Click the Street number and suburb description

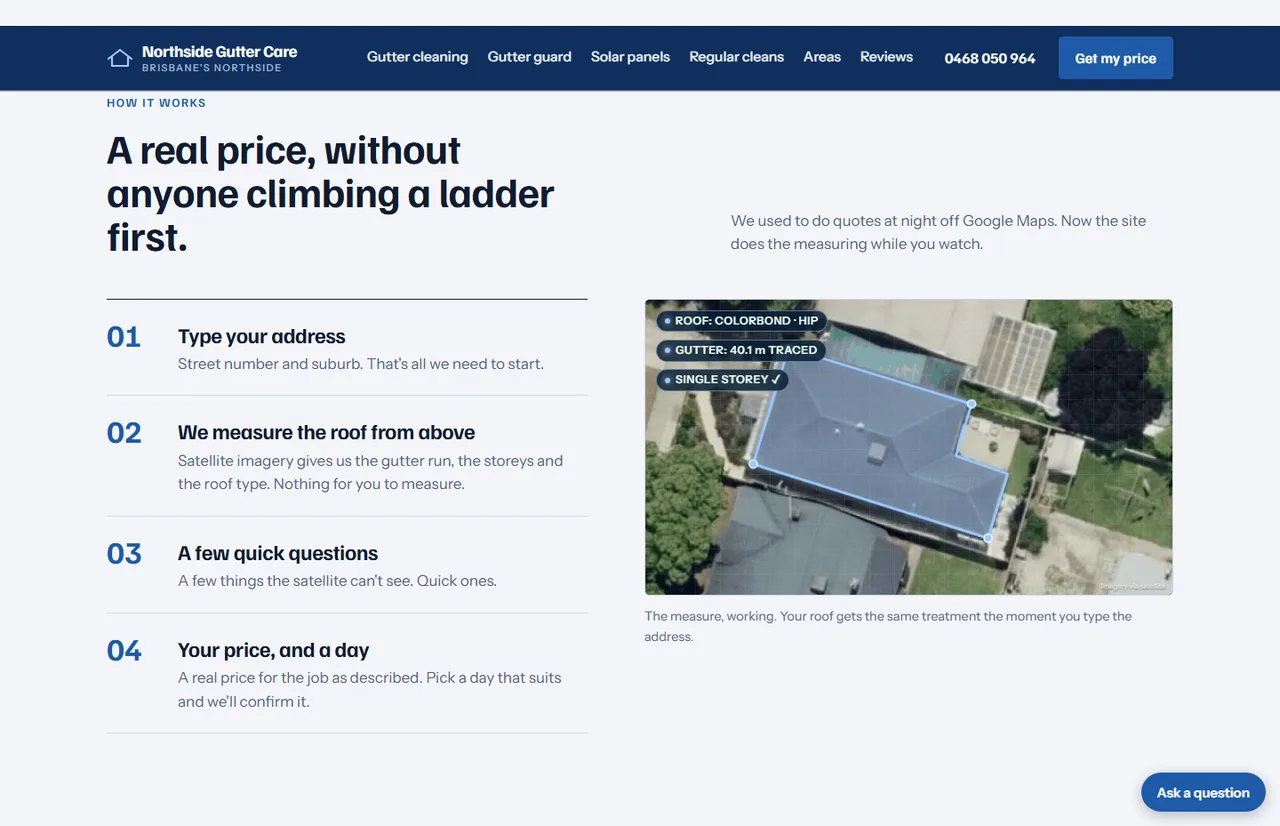(361, 364)
